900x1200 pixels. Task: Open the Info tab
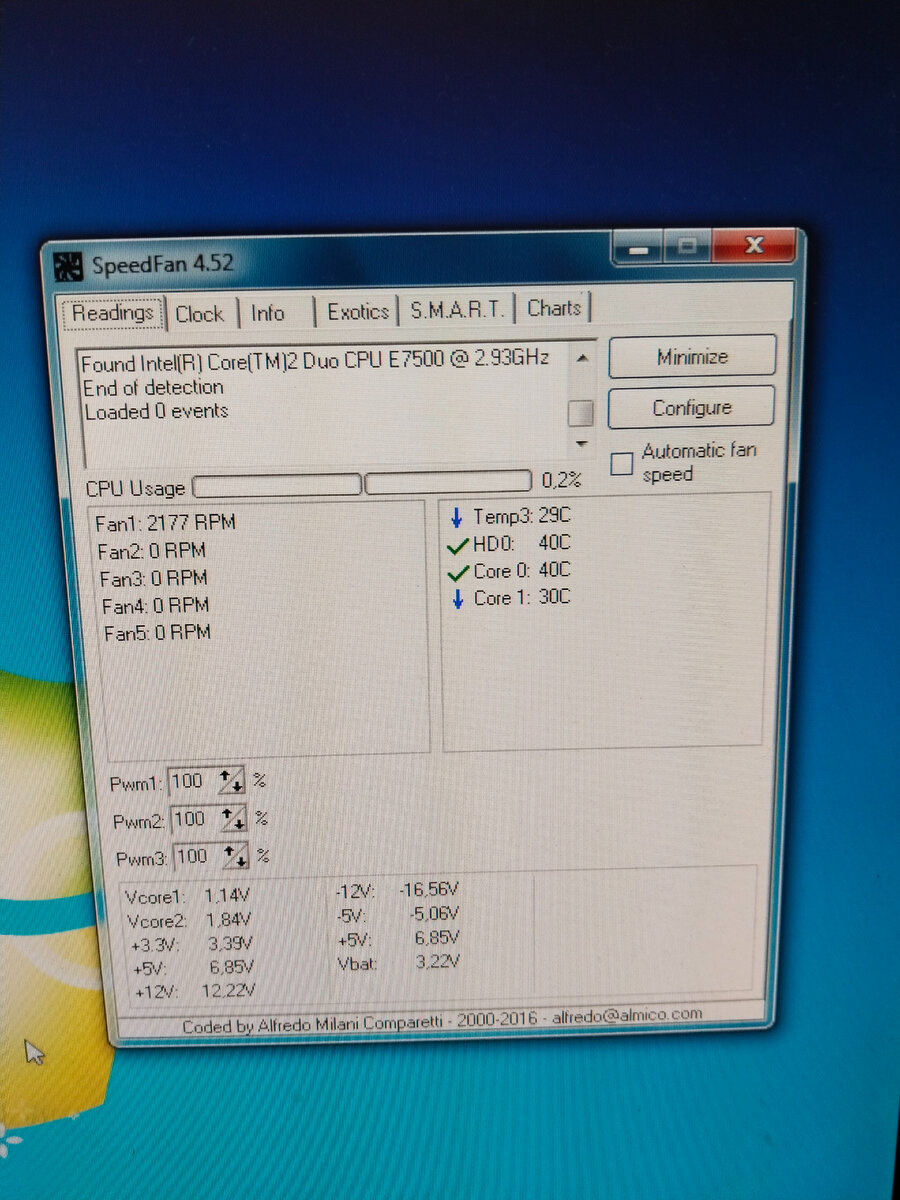[x=268, y=313]
